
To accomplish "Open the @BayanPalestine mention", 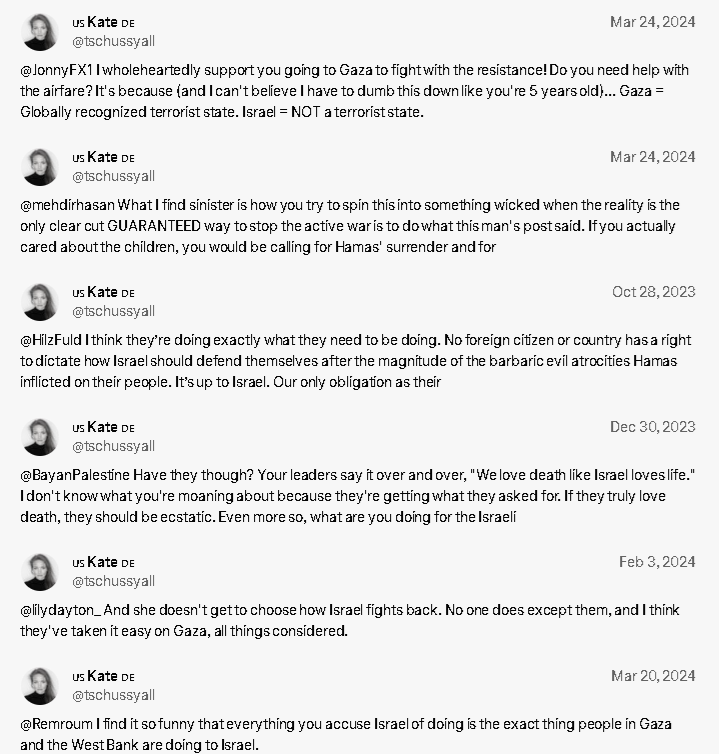I will 75,476.
